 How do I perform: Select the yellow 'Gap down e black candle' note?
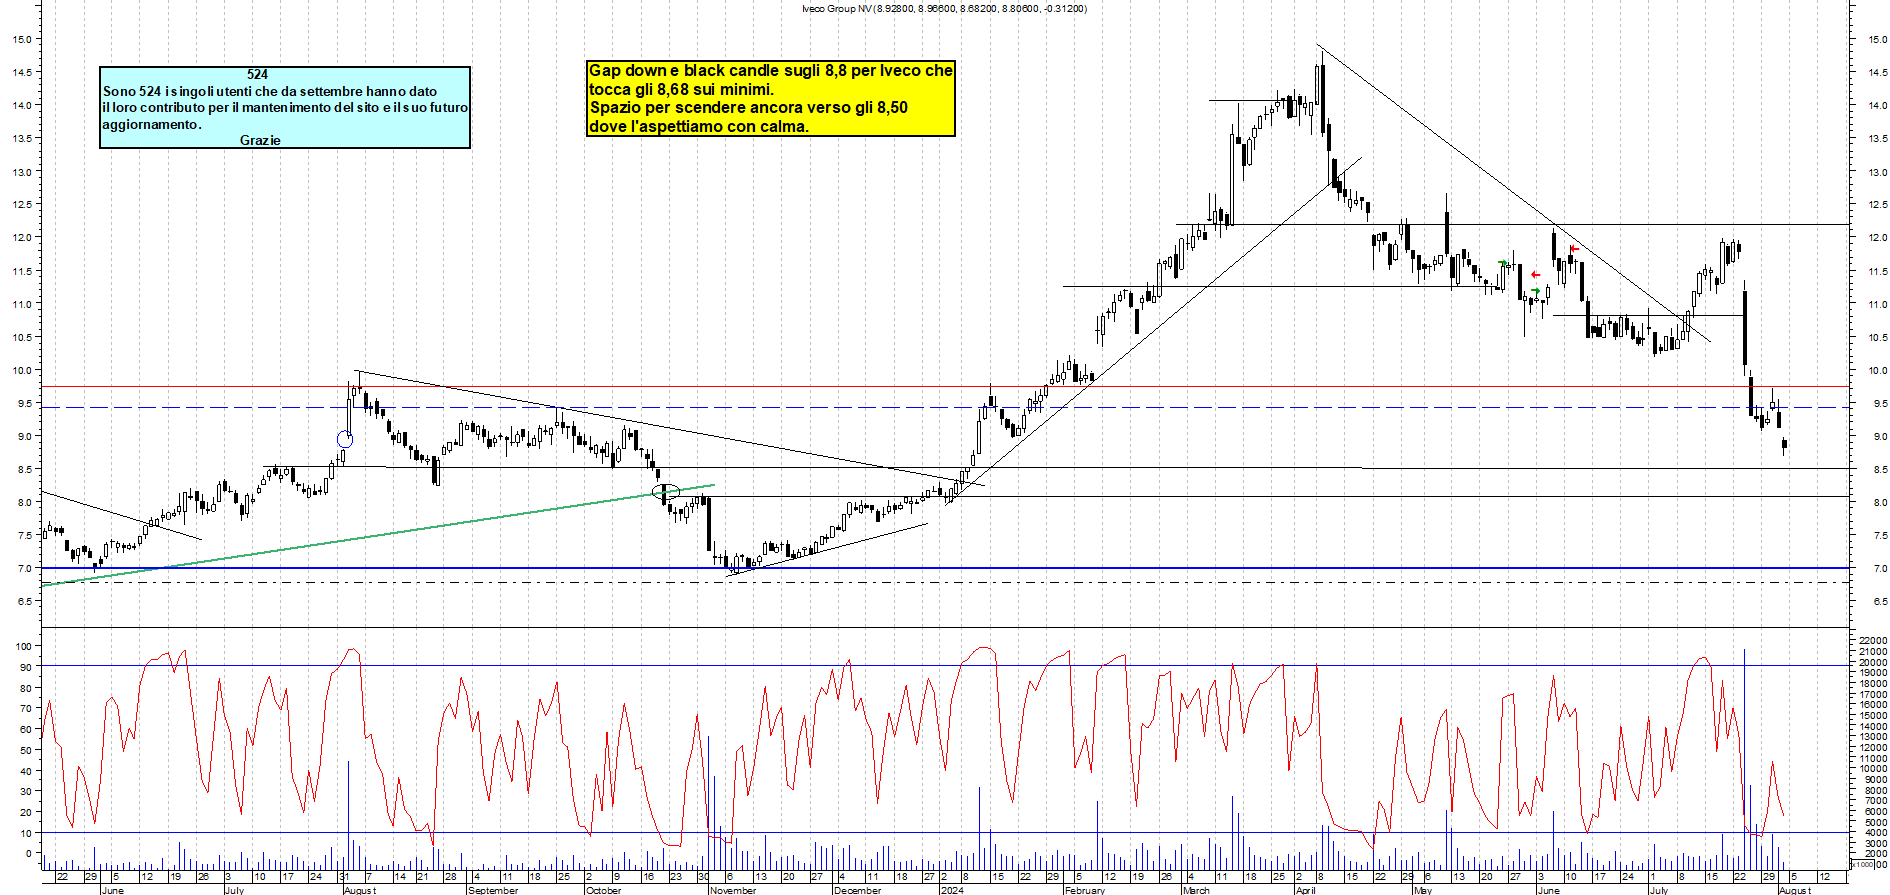pos(771,98)
